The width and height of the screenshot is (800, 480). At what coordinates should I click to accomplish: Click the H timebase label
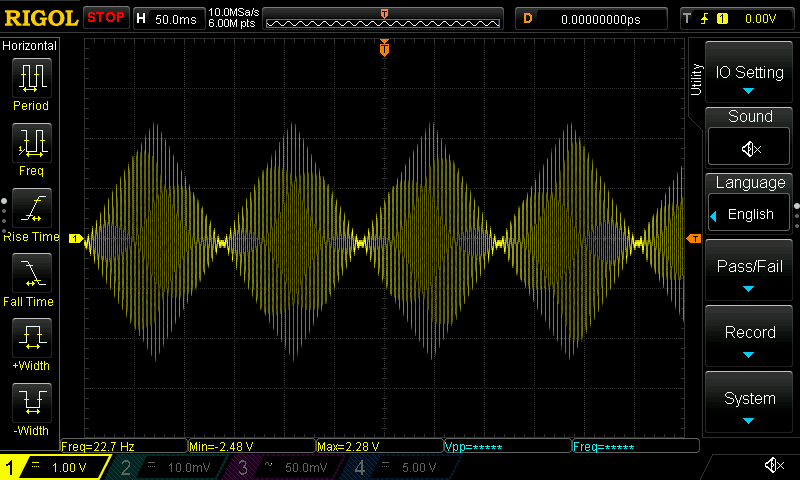pos(141,19)
